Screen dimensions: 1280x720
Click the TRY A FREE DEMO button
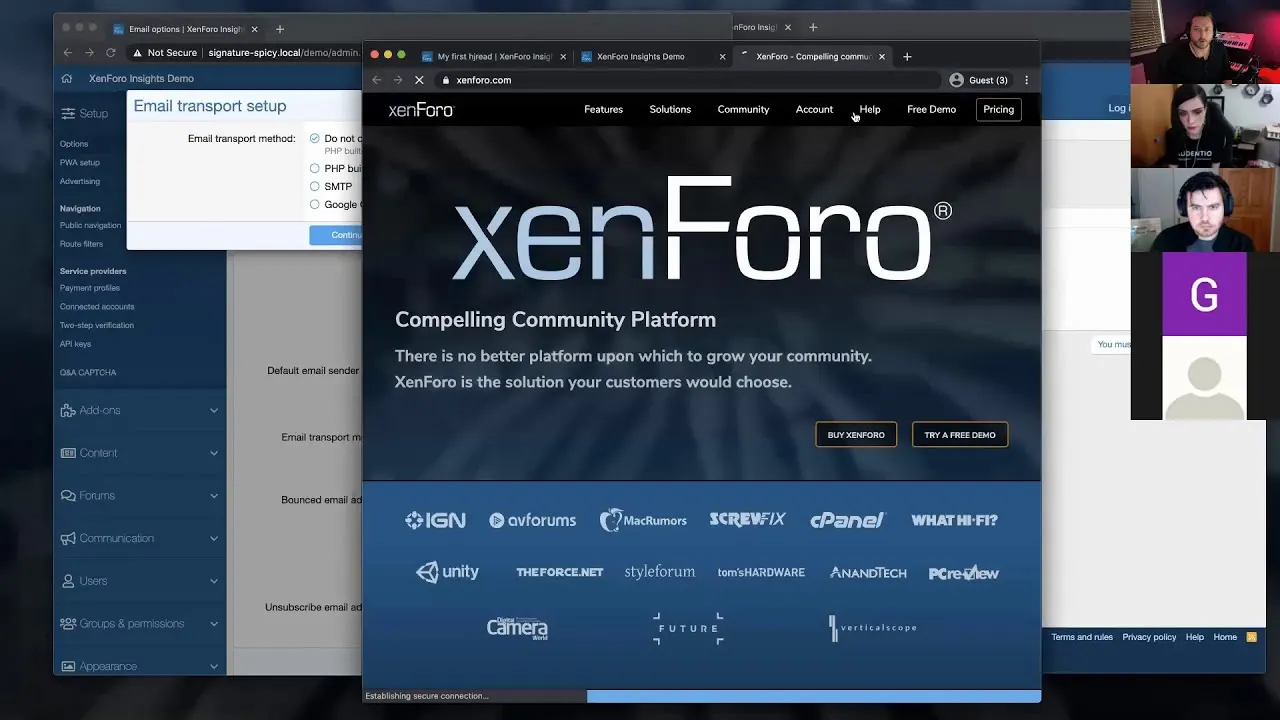(x=960, y=435)
